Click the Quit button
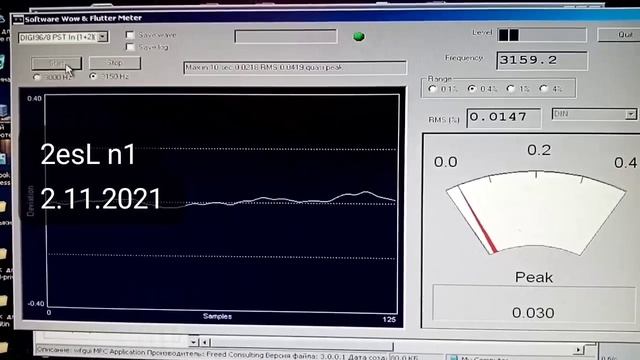This screenshot has width=640, height=360. [x=620, y=35]
